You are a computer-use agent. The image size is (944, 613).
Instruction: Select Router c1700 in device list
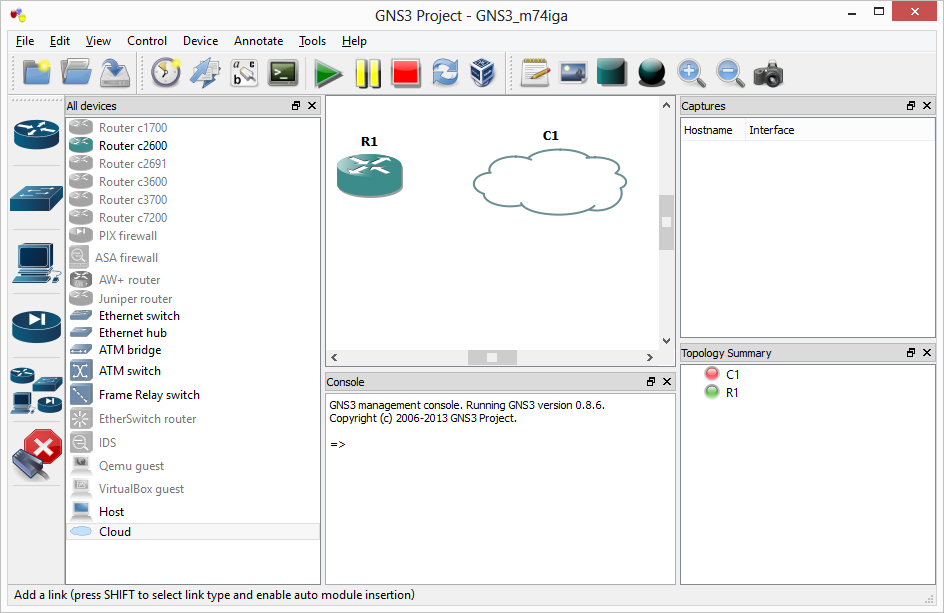click(x=193, y=128)
